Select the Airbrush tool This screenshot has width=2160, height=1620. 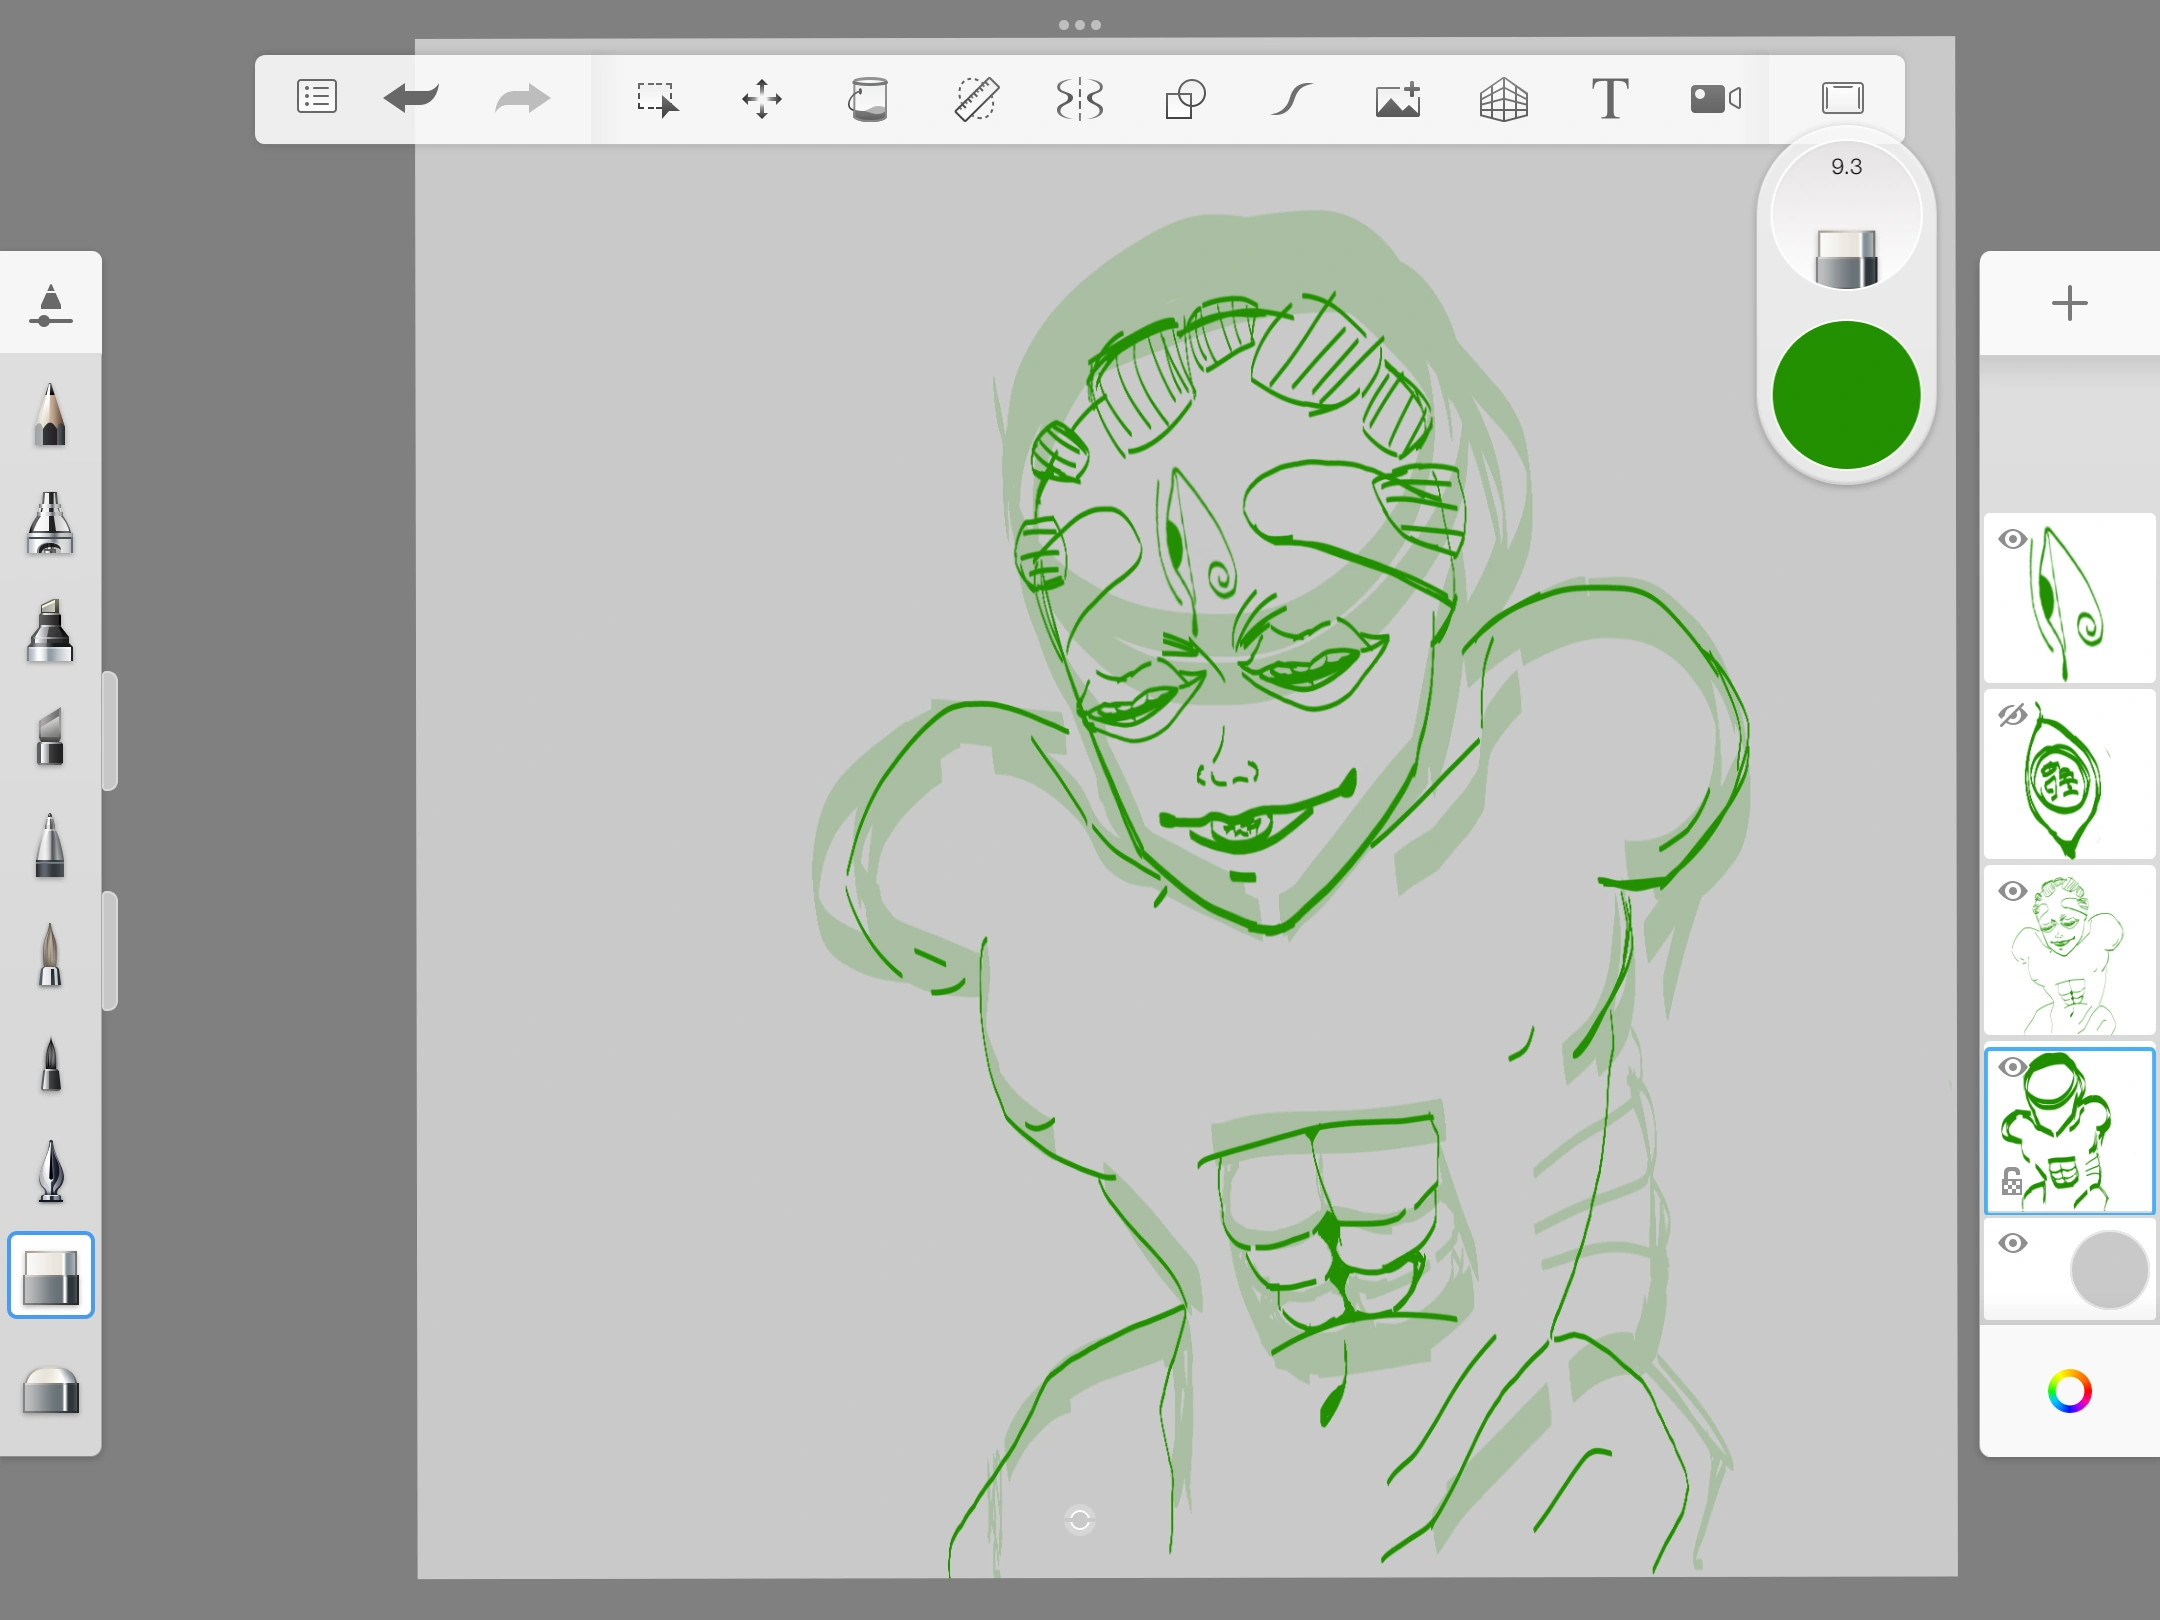click(50, 523)
